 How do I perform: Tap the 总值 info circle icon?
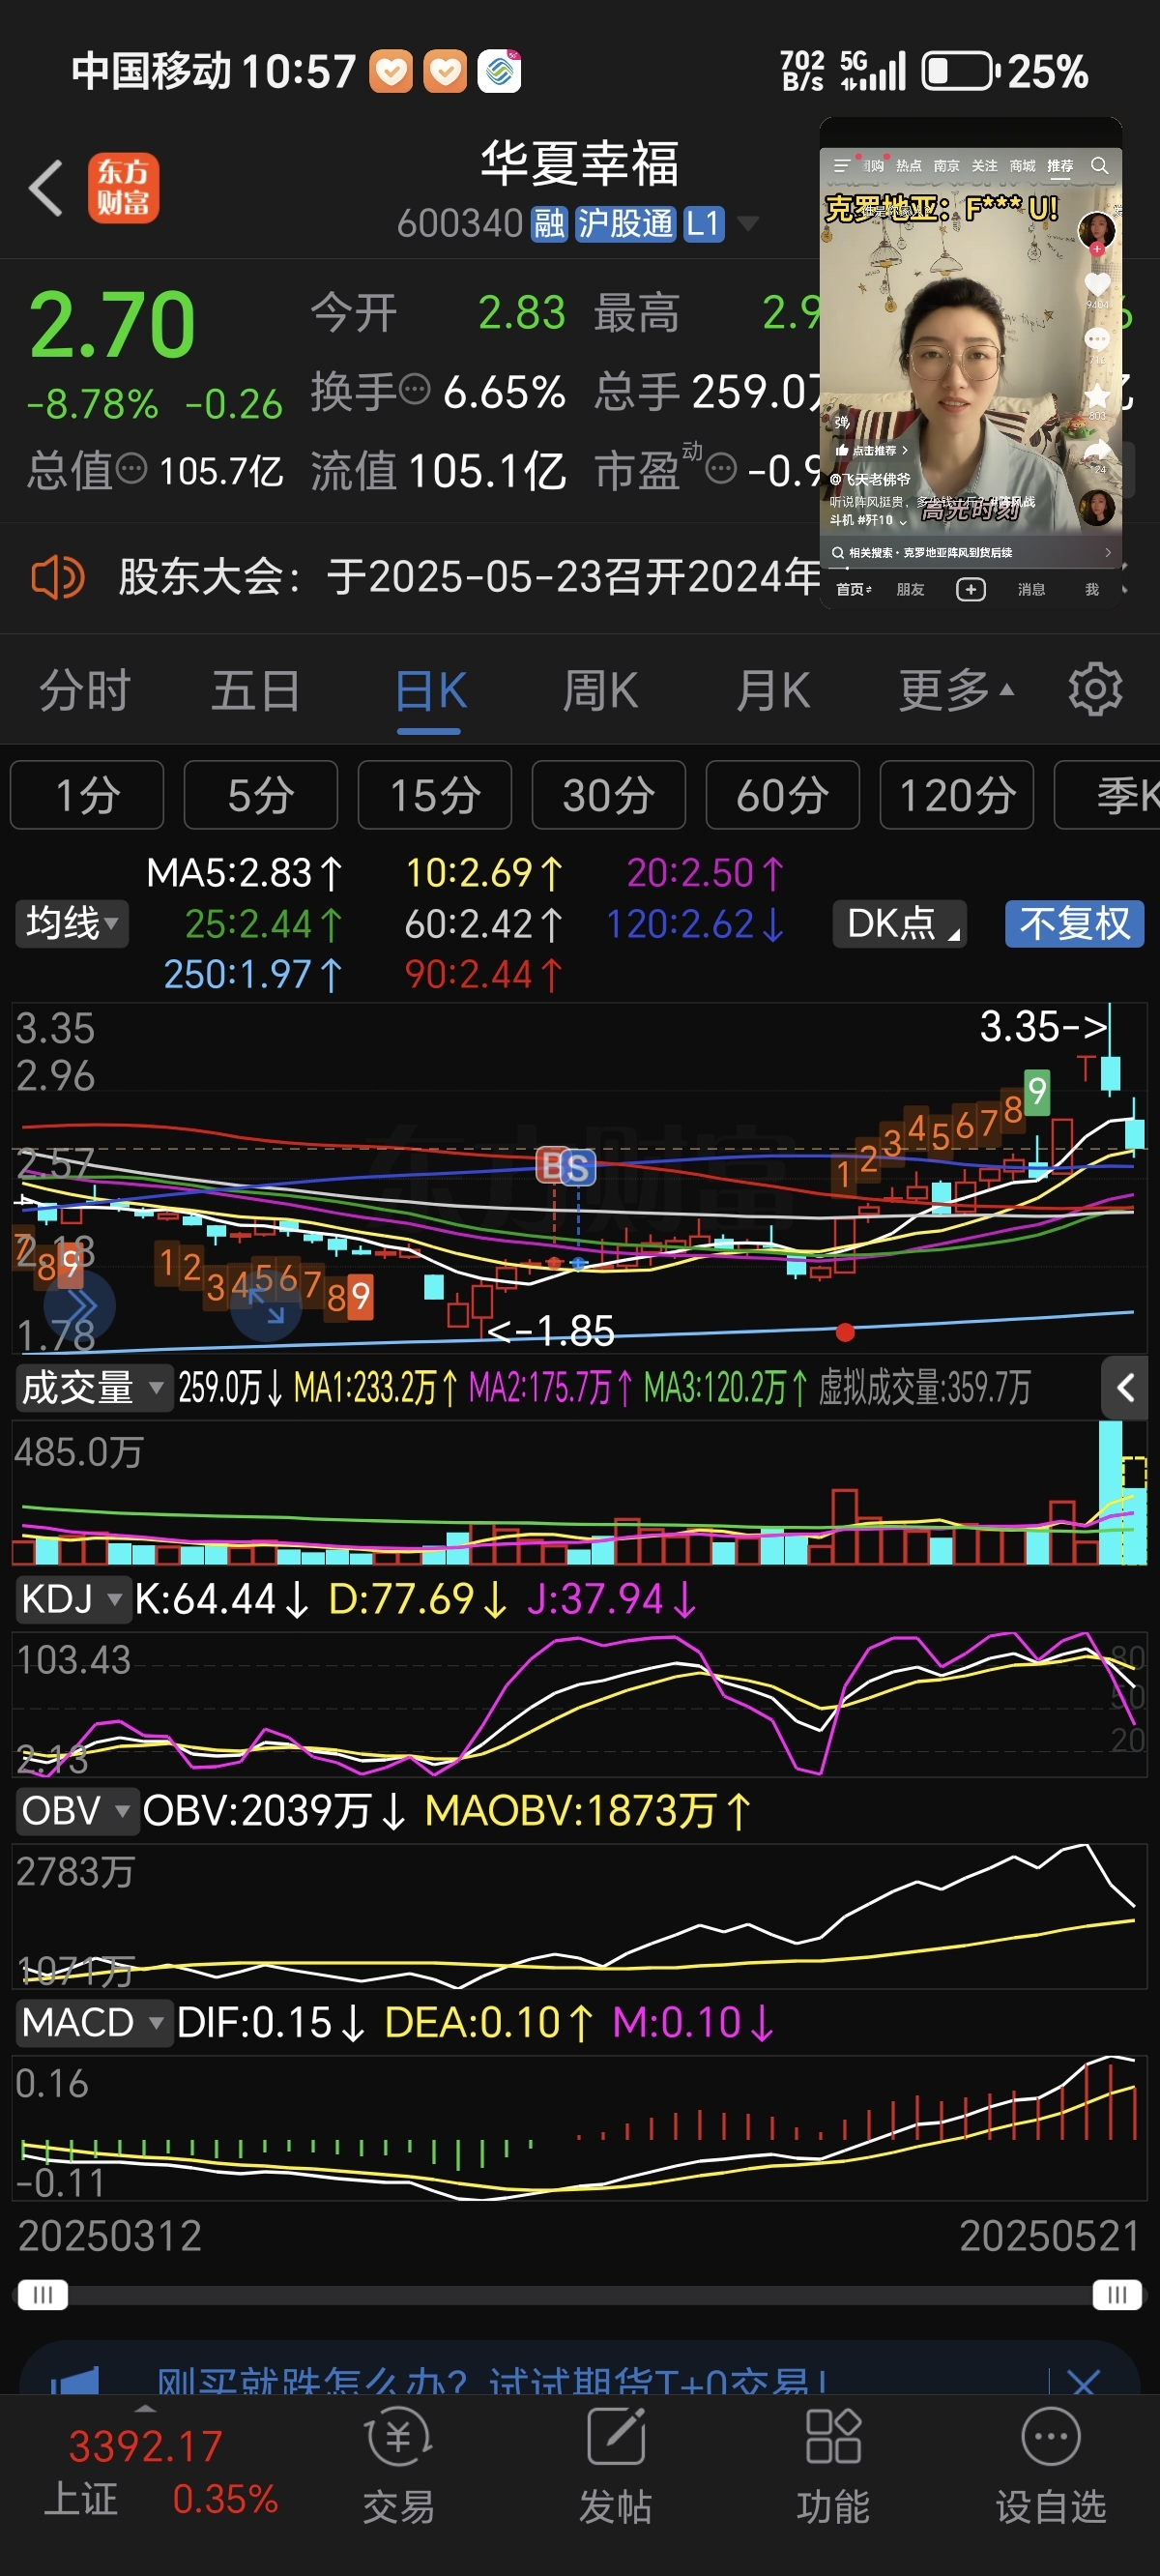tap(131, 467)
